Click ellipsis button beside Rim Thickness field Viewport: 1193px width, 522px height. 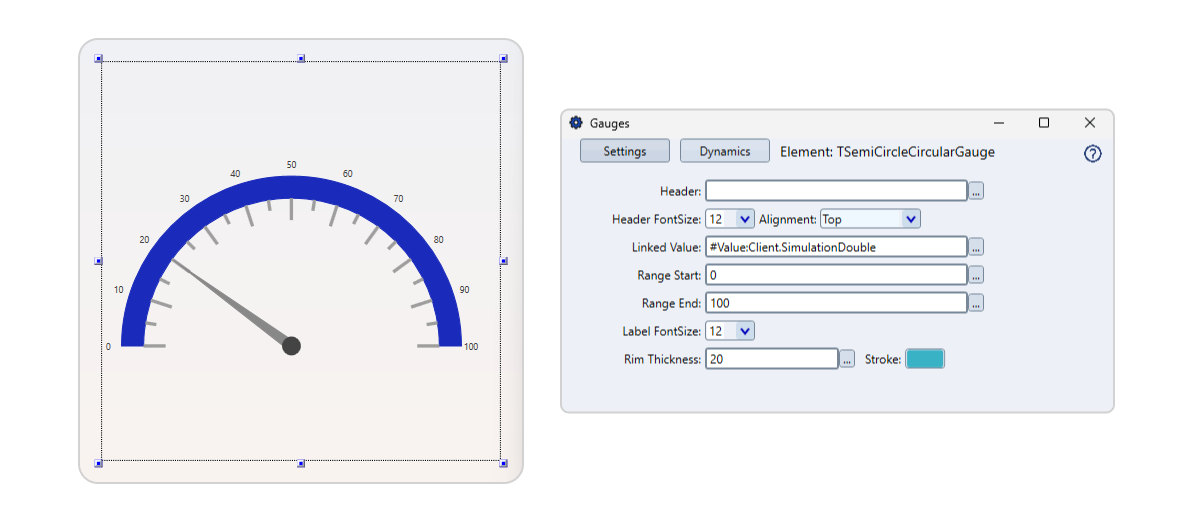tap(847, 359)
